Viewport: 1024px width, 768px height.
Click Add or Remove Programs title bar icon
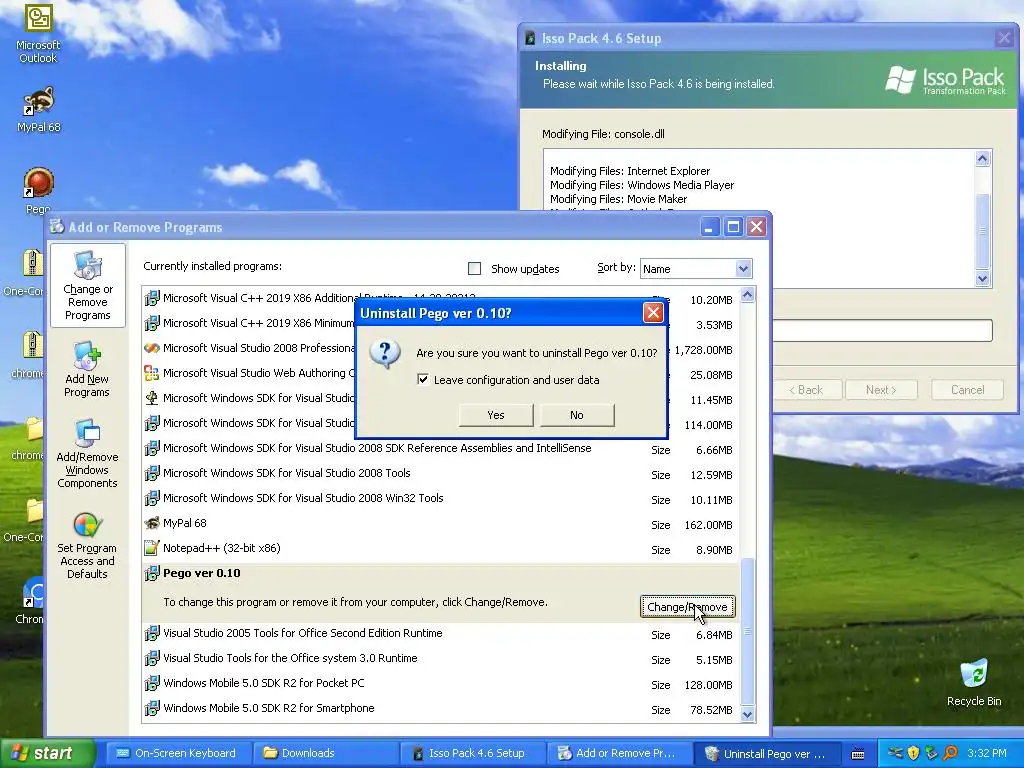57,227
